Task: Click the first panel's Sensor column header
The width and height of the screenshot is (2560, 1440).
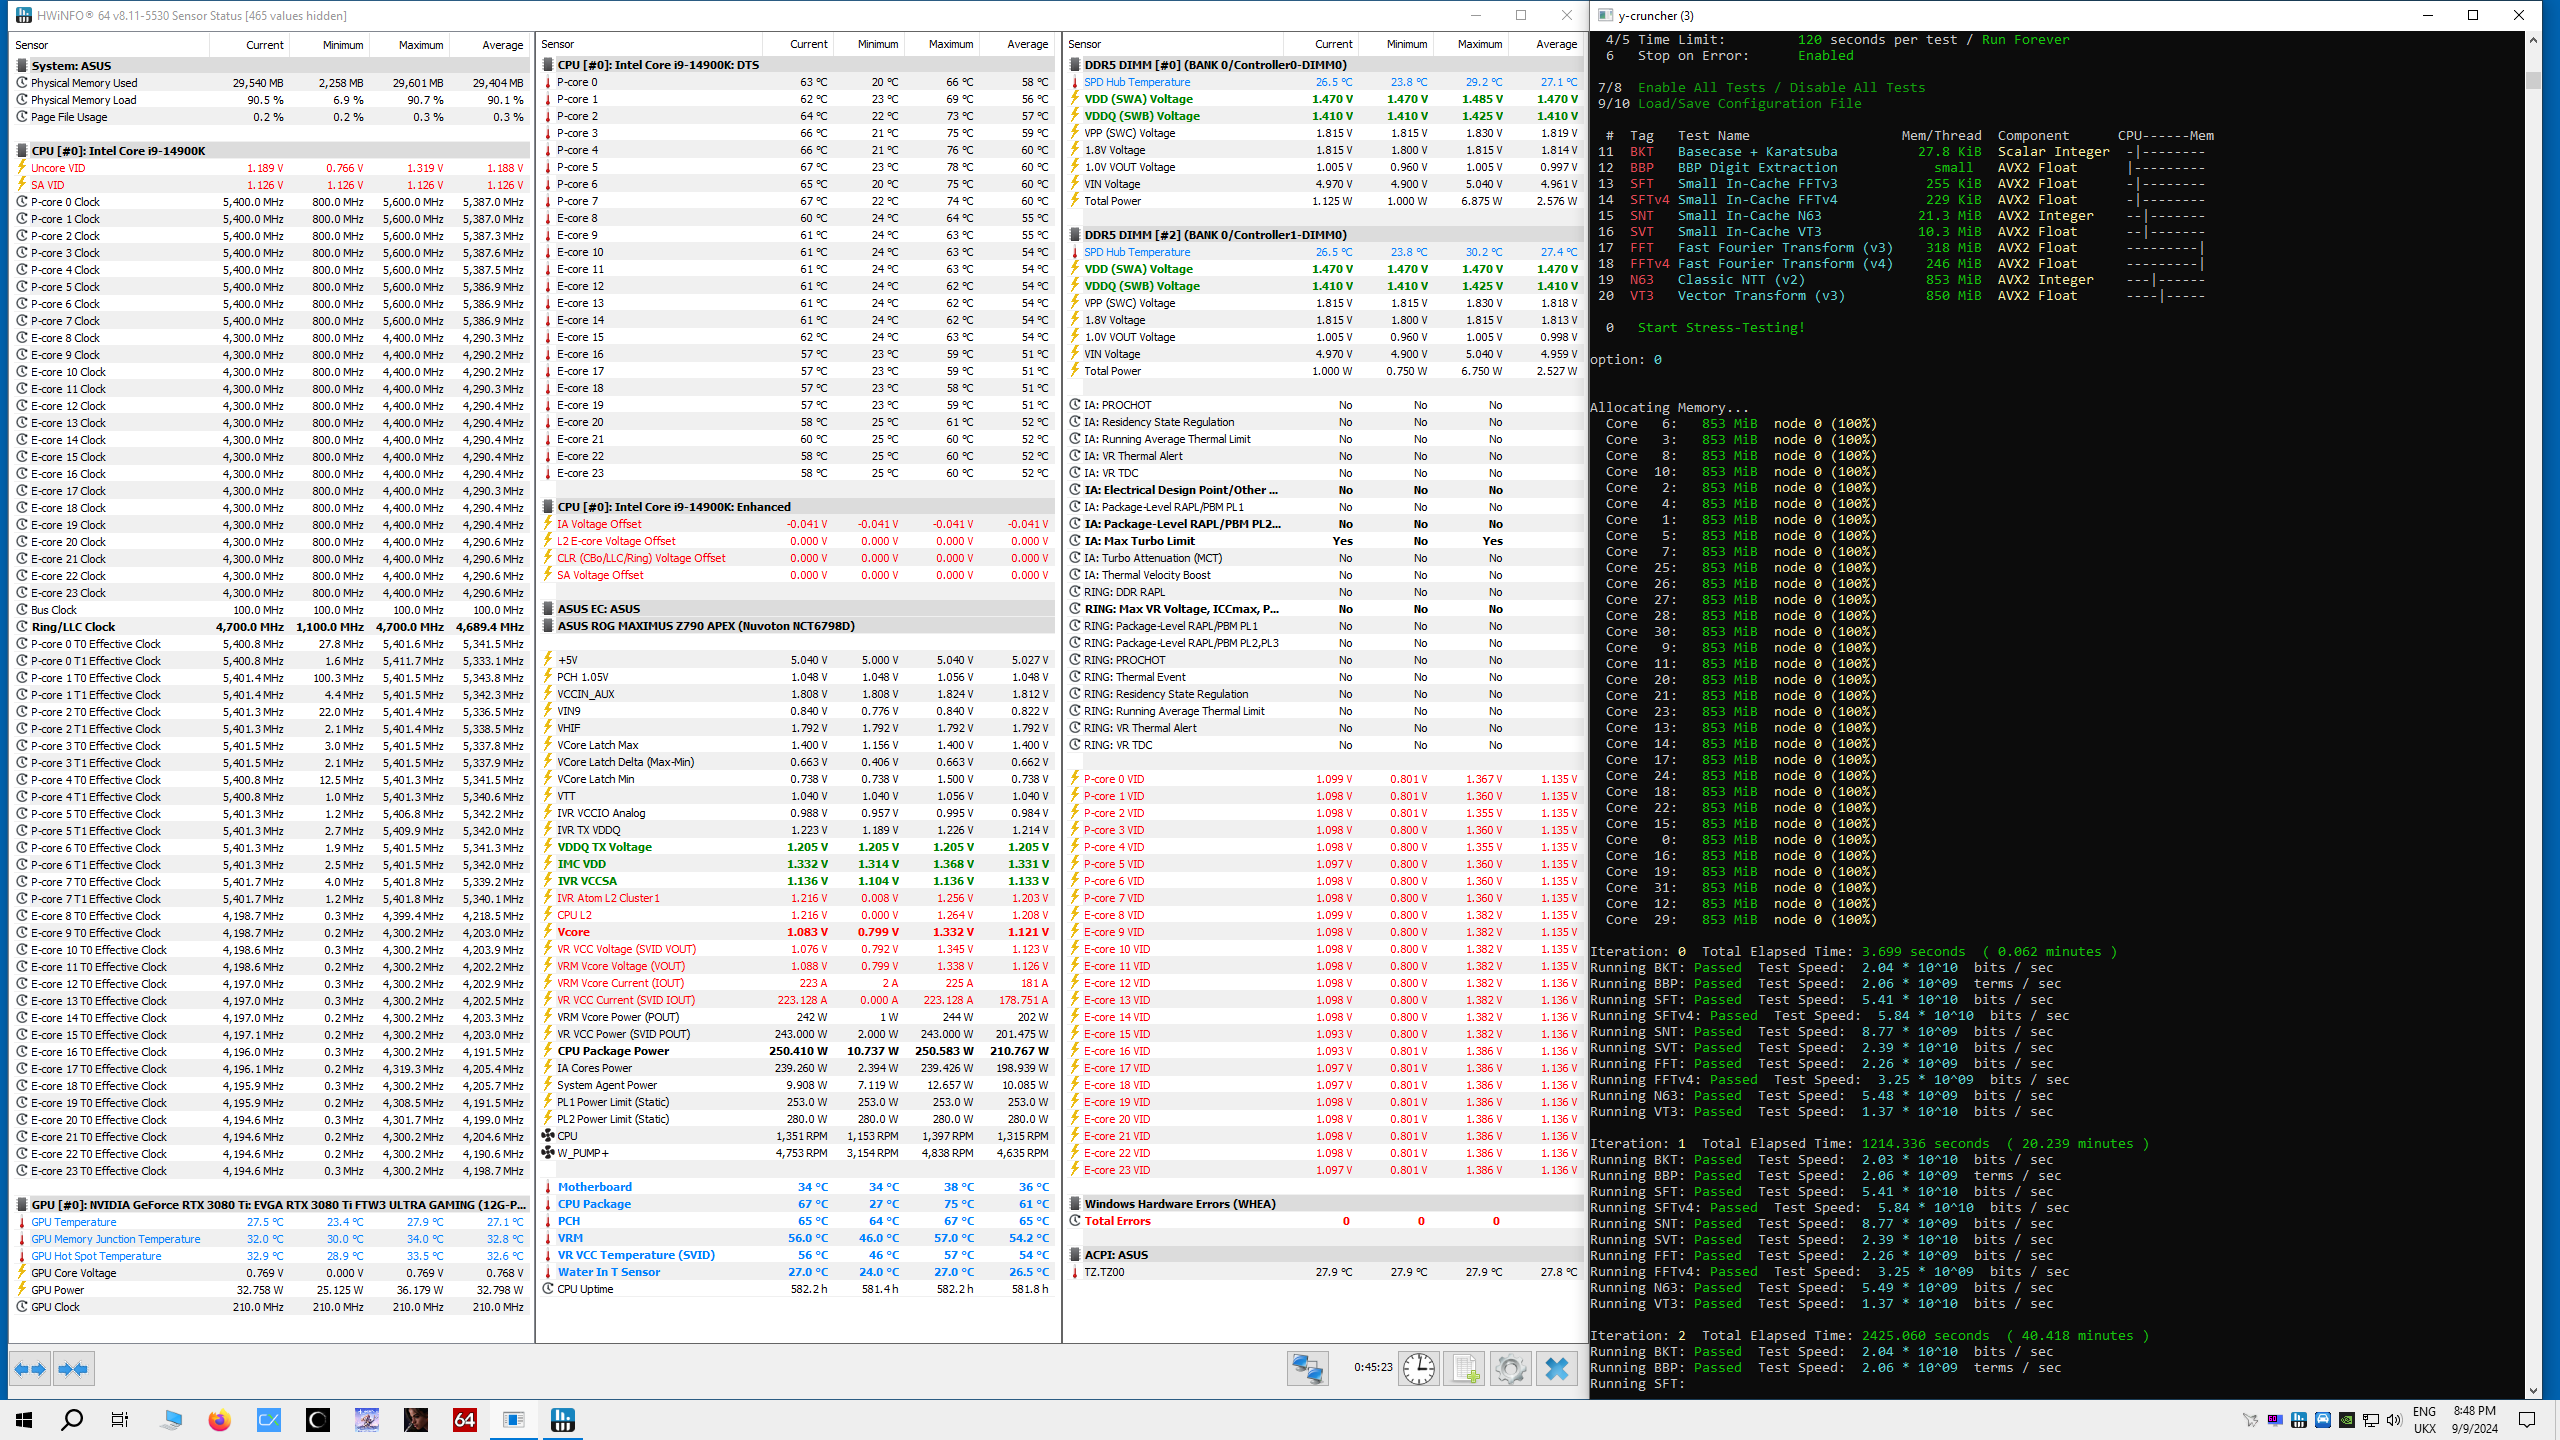Action: click(110, 45)
